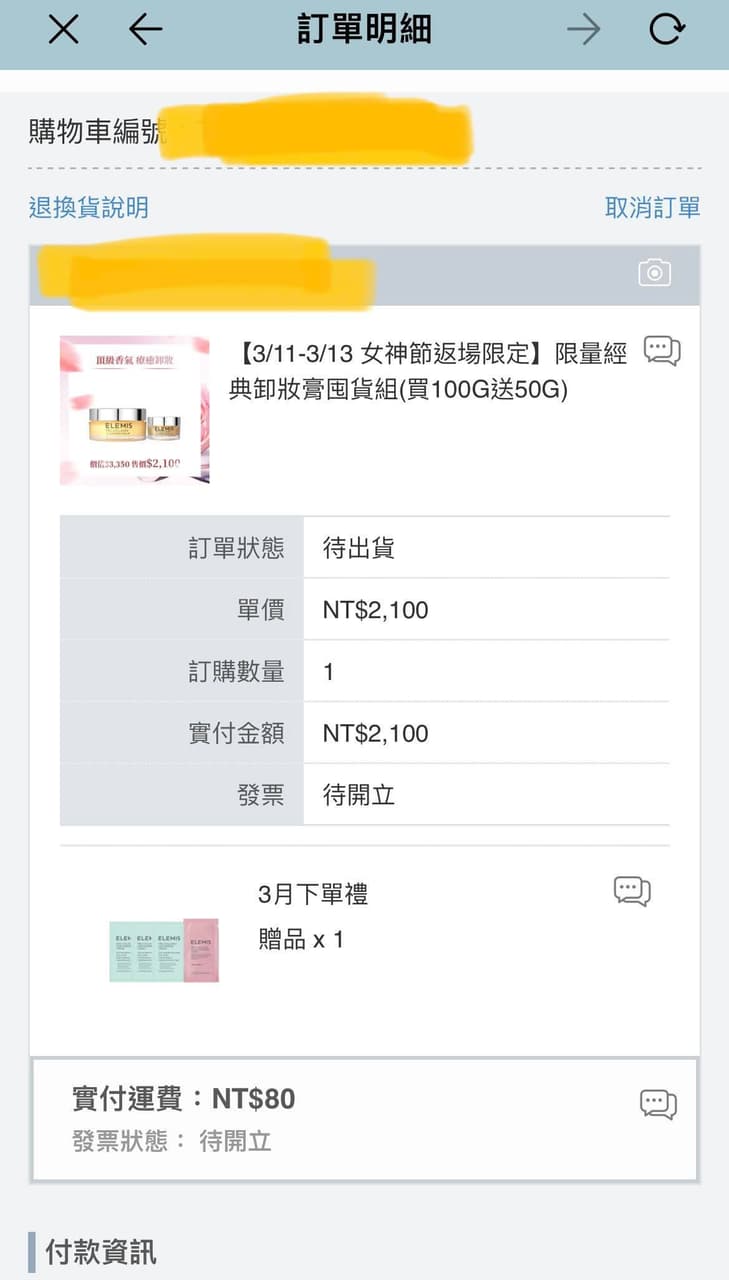The height and width of the screenshot is (1280, 729).
Task: Open chat icon beside cleansing balm product
Action: coord(661,350)
